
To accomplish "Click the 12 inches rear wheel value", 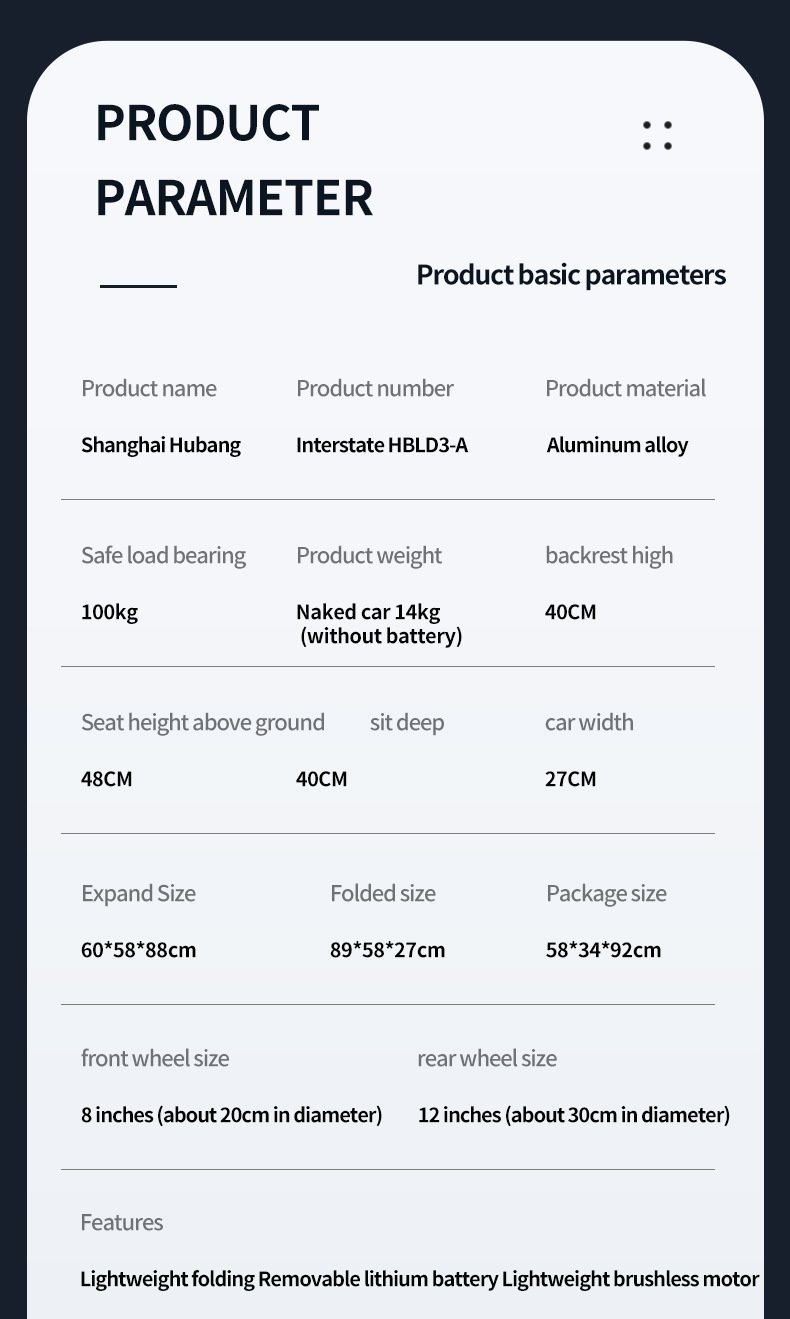I will 574,1115.
